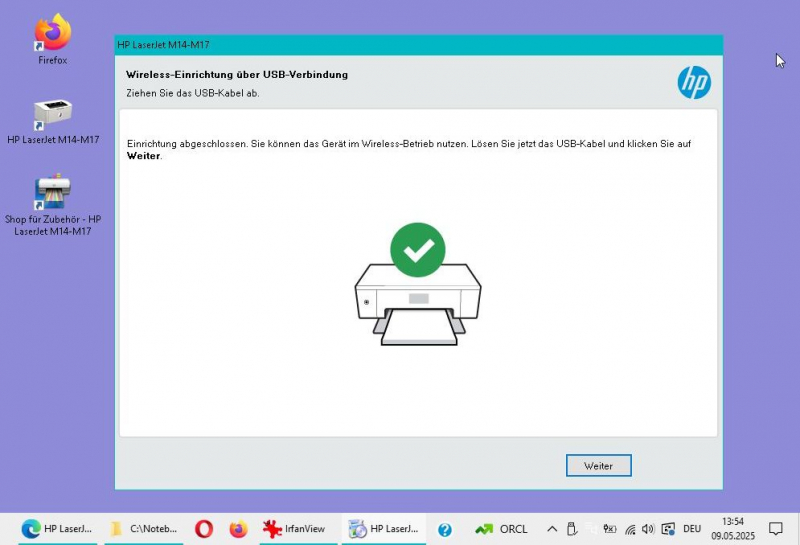This screenshot has height=545, width=800.
Task: Change the DEU input language
Action: tap(692, 529)
